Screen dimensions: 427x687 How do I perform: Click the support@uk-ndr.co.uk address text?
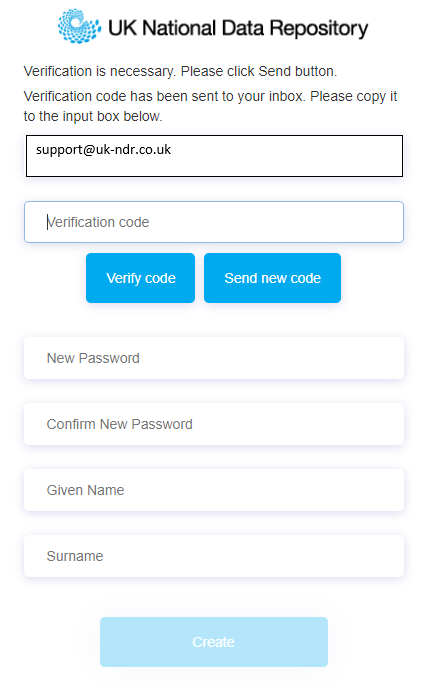point(103,150)
